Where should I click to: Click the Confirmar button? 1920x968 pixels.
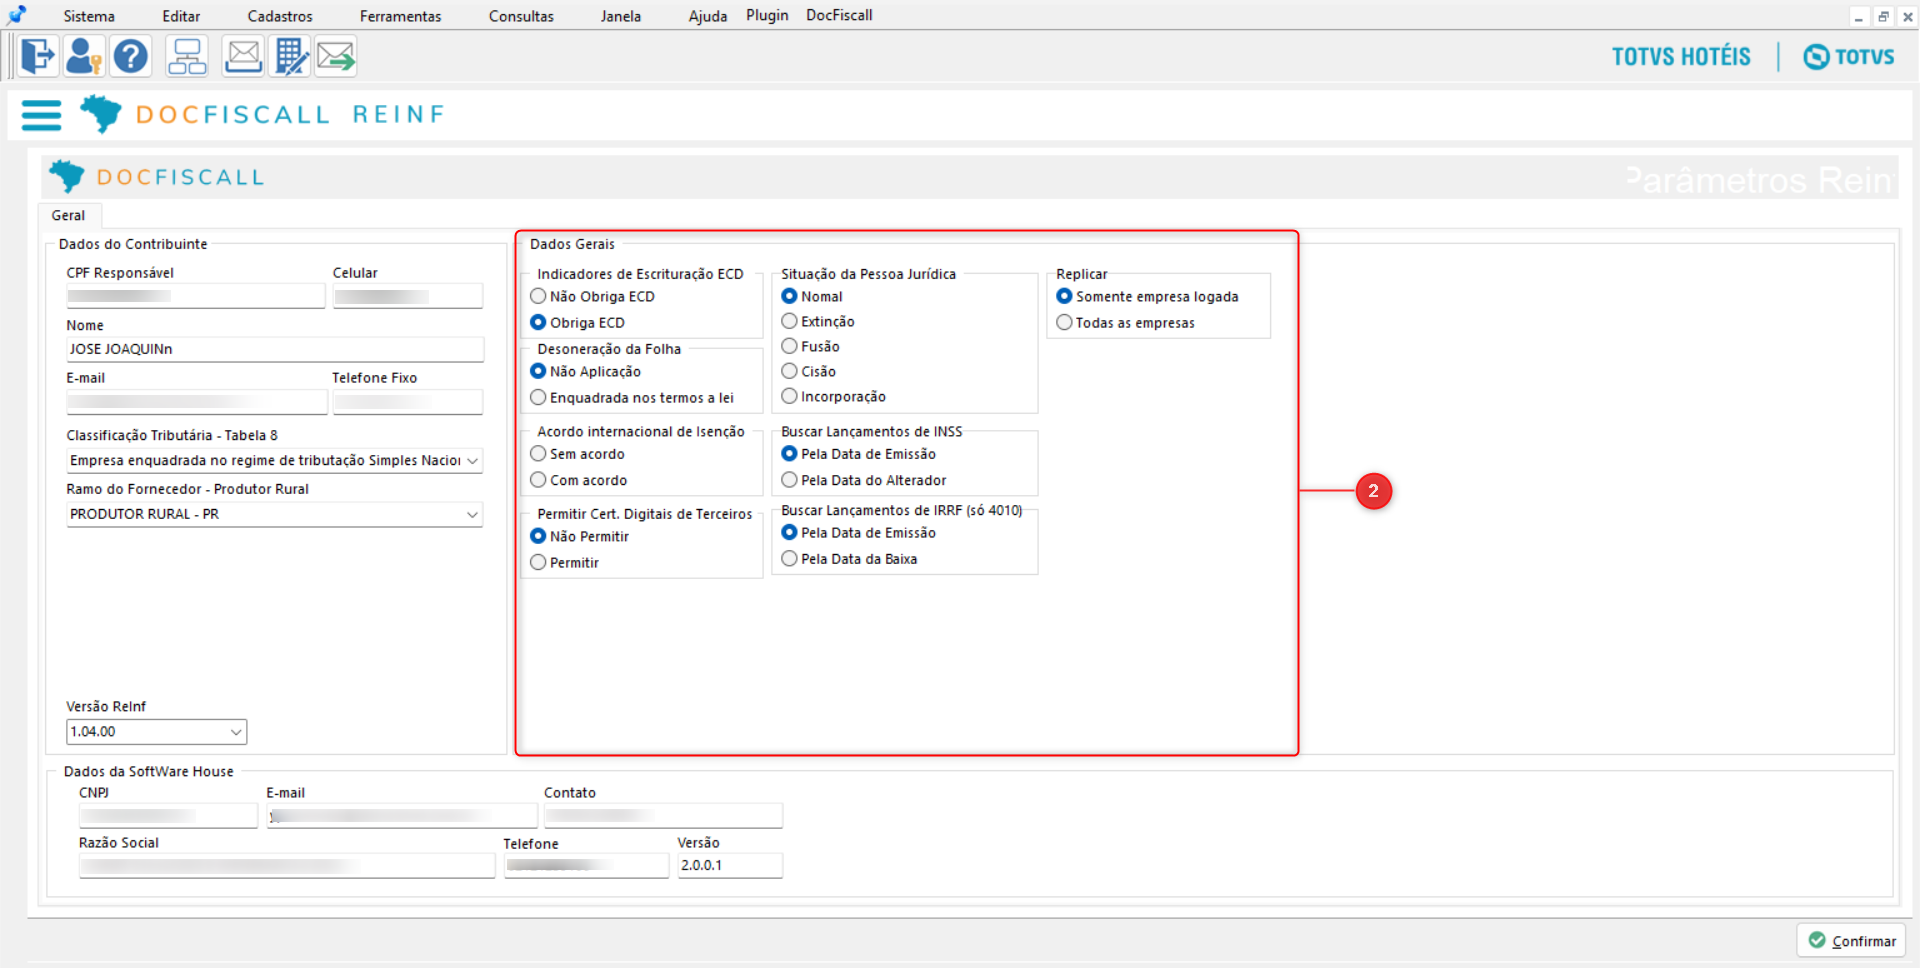point(1851,941)
